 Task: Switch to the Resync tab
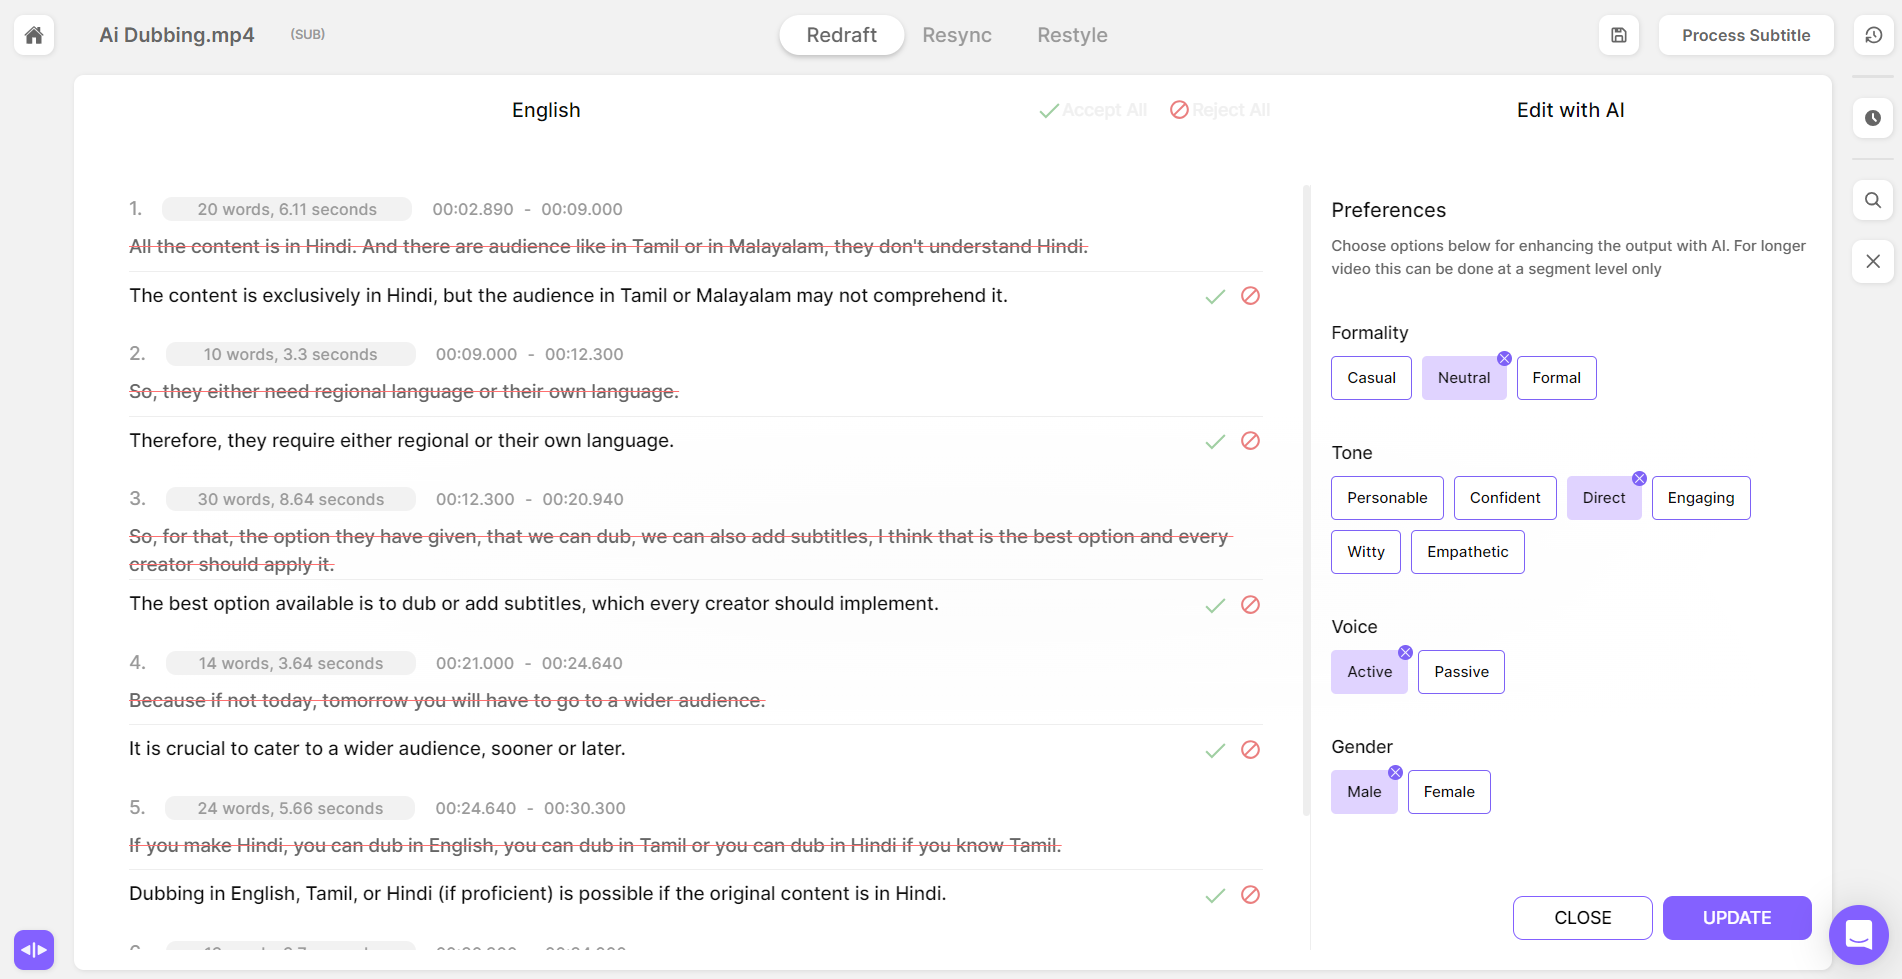tap(957, 34)
